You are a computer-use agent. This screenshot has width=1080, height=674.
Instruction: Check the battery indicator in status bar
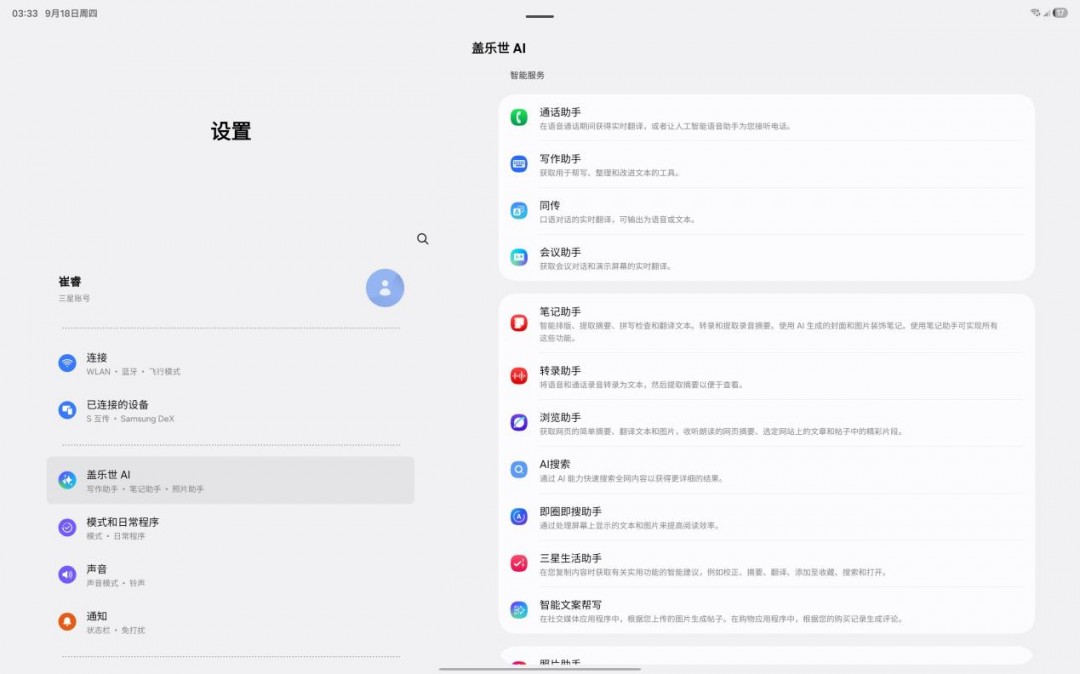pos(1060,13)
